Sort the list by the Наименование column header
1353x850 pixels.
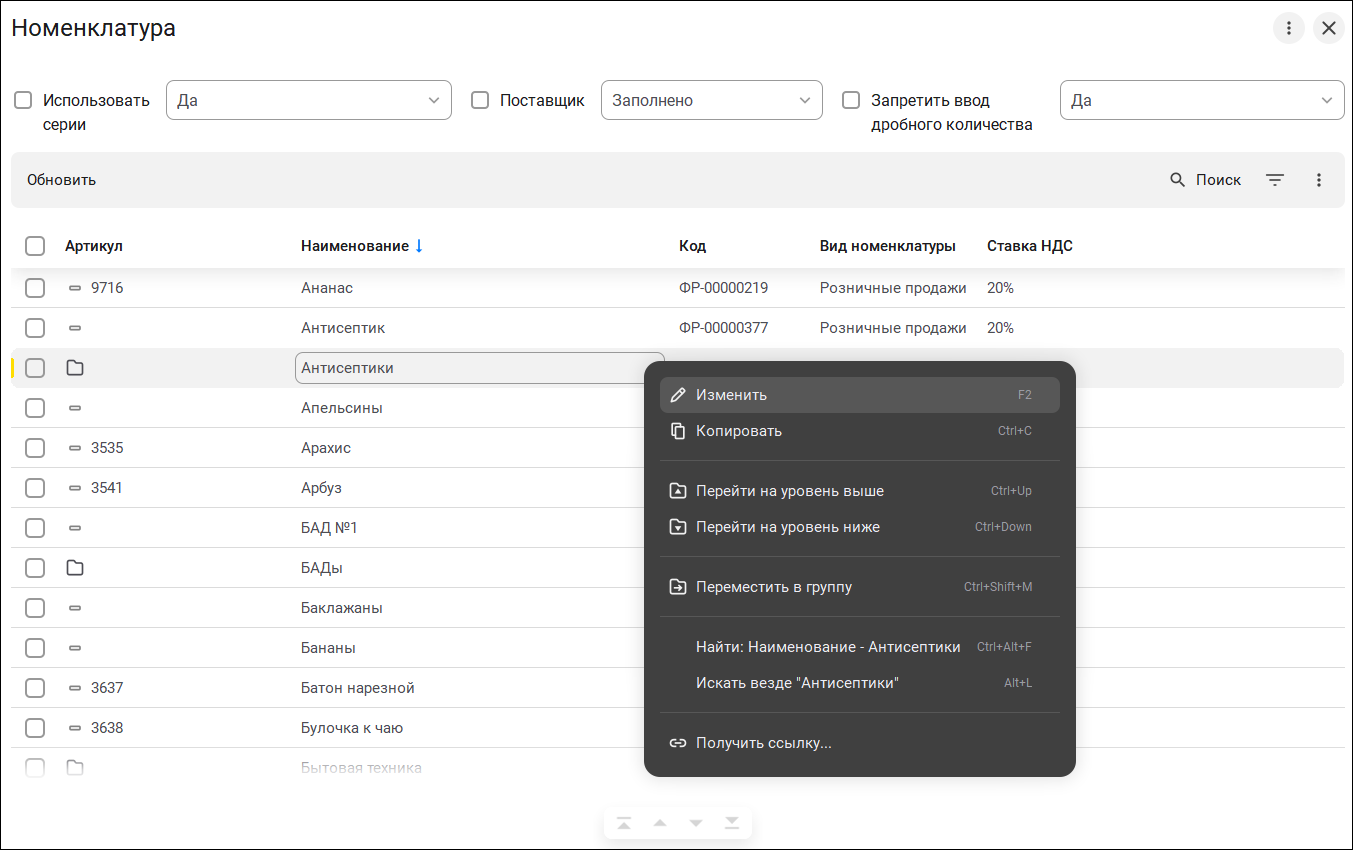(355, 246)
